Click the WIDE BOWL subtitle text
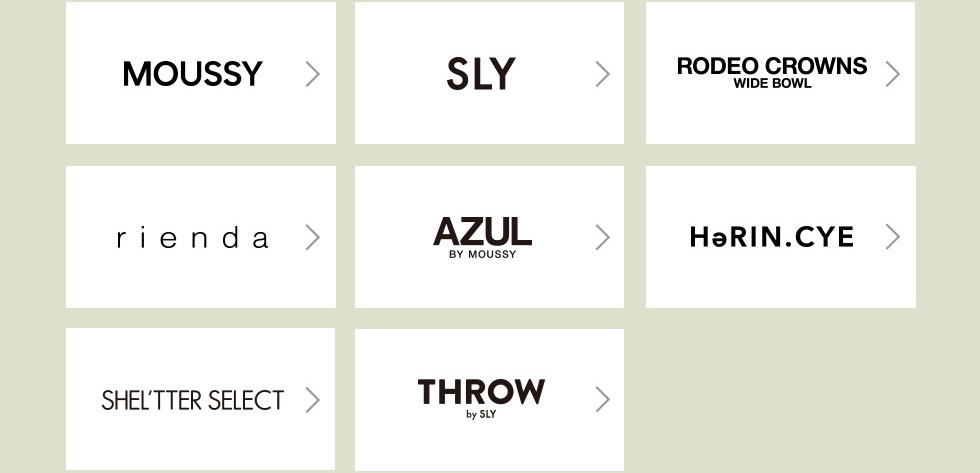980x473 pixels. click(x=772, y=84)
